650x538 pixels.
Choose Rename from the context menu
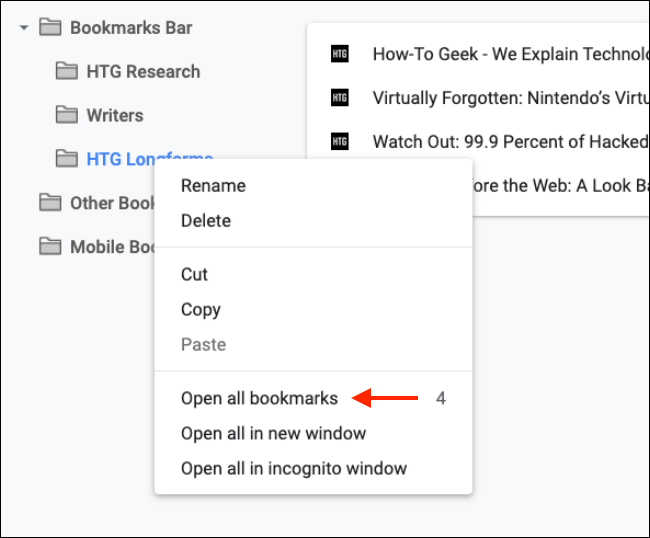click(x=213, y=185)
